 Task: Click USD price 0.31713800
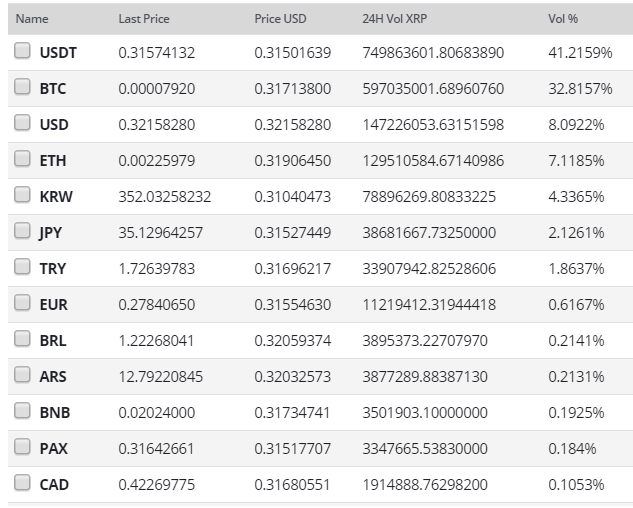point(293,89)
